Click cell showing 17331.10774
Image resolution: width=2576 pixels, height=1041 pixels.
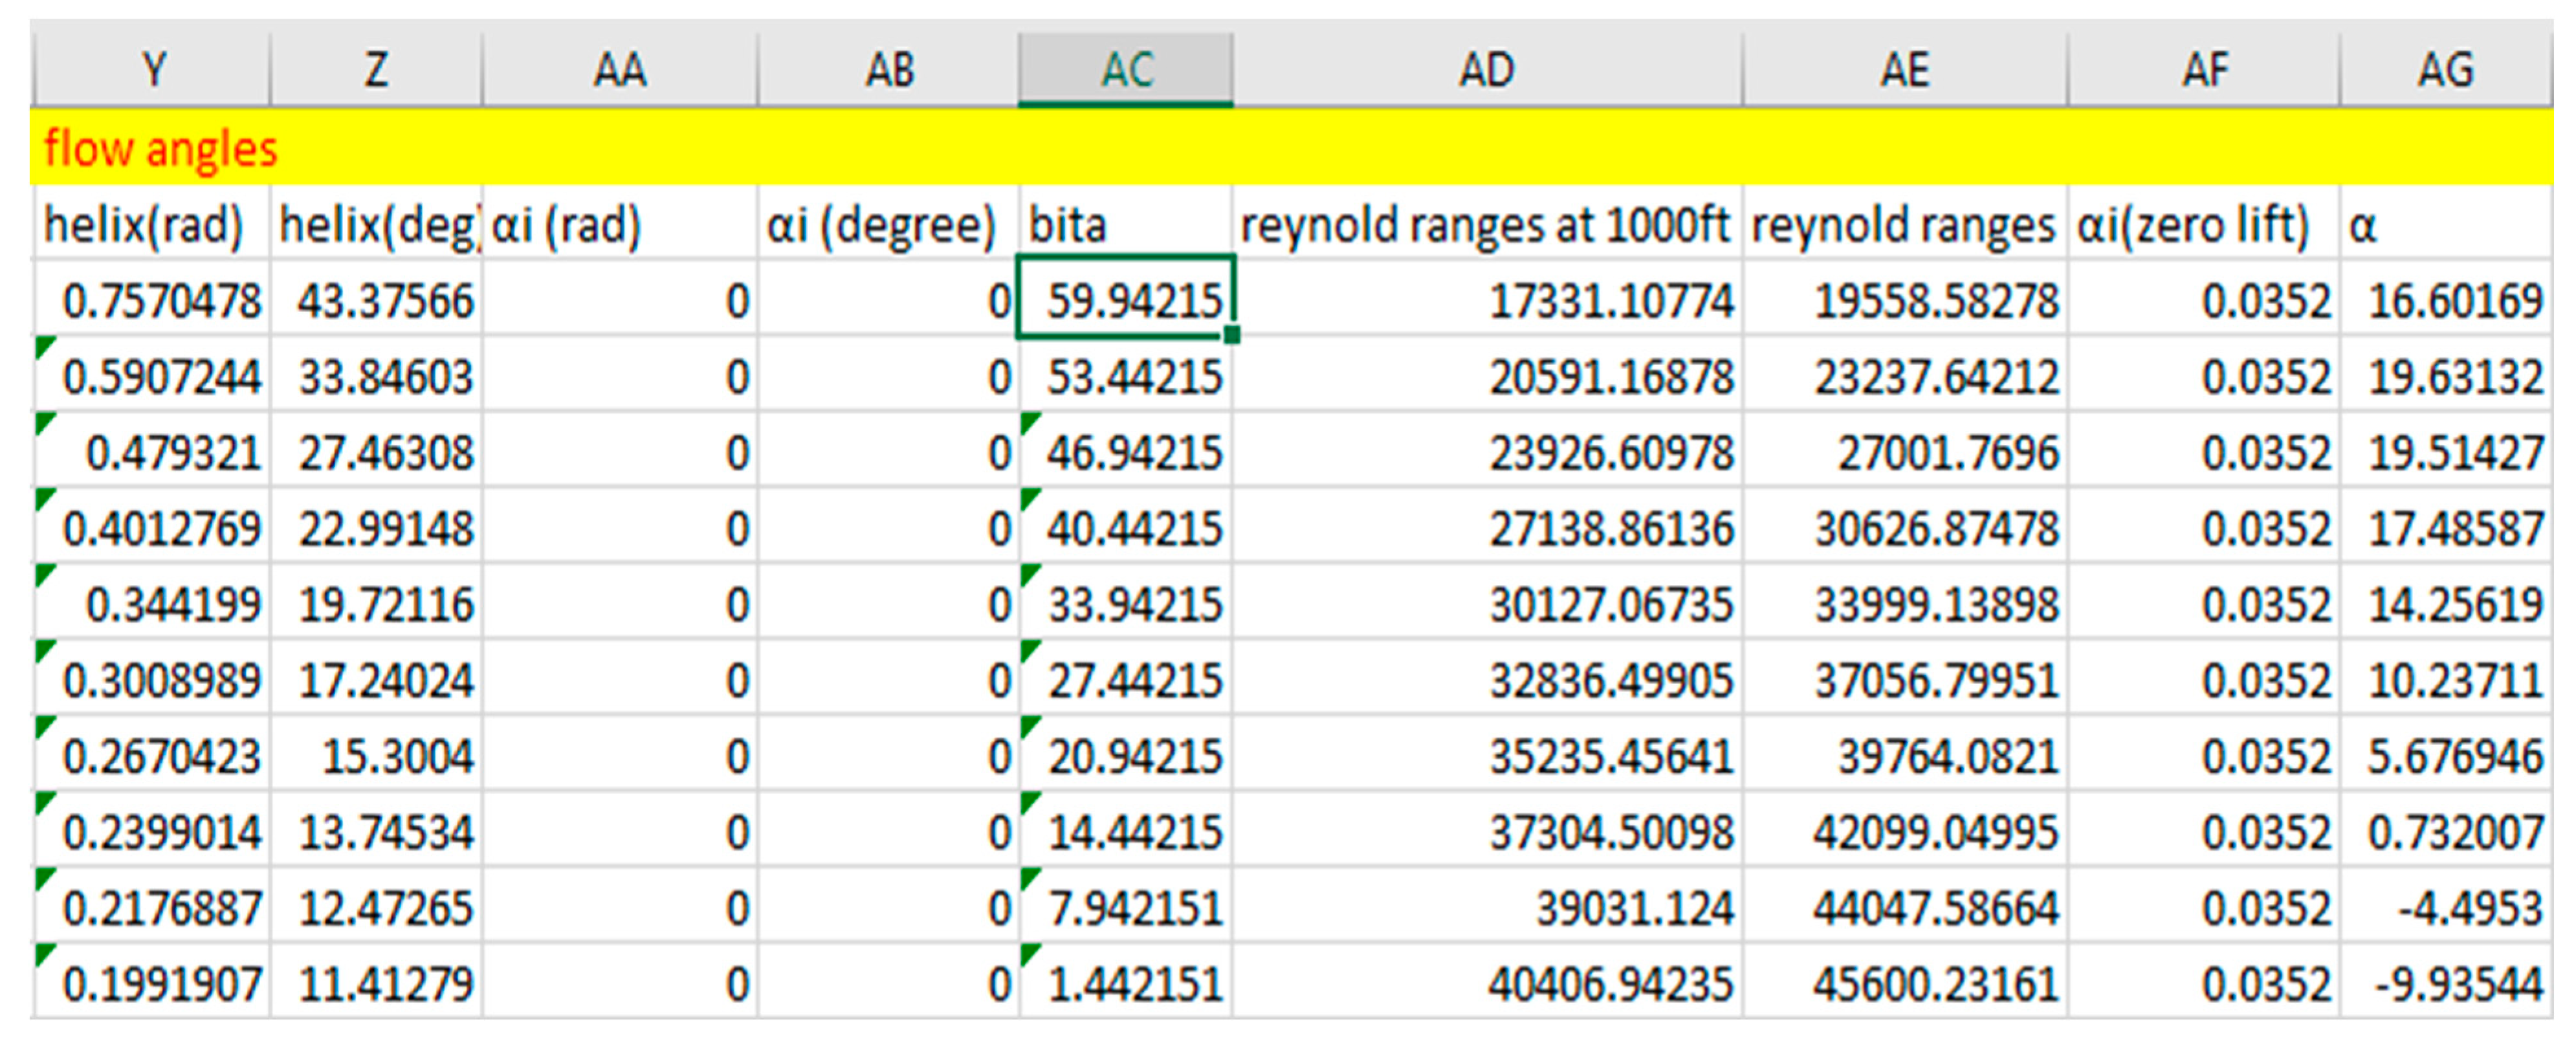pyautogui.click(x=1610, y=300)
